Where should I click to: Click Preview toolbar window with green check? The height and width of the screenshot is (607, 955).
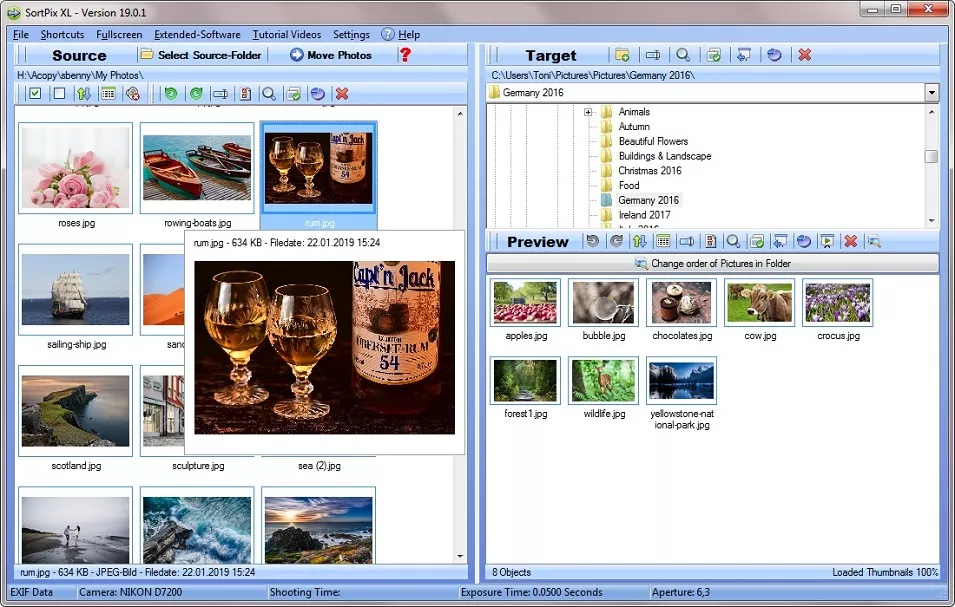click(757, 242)
